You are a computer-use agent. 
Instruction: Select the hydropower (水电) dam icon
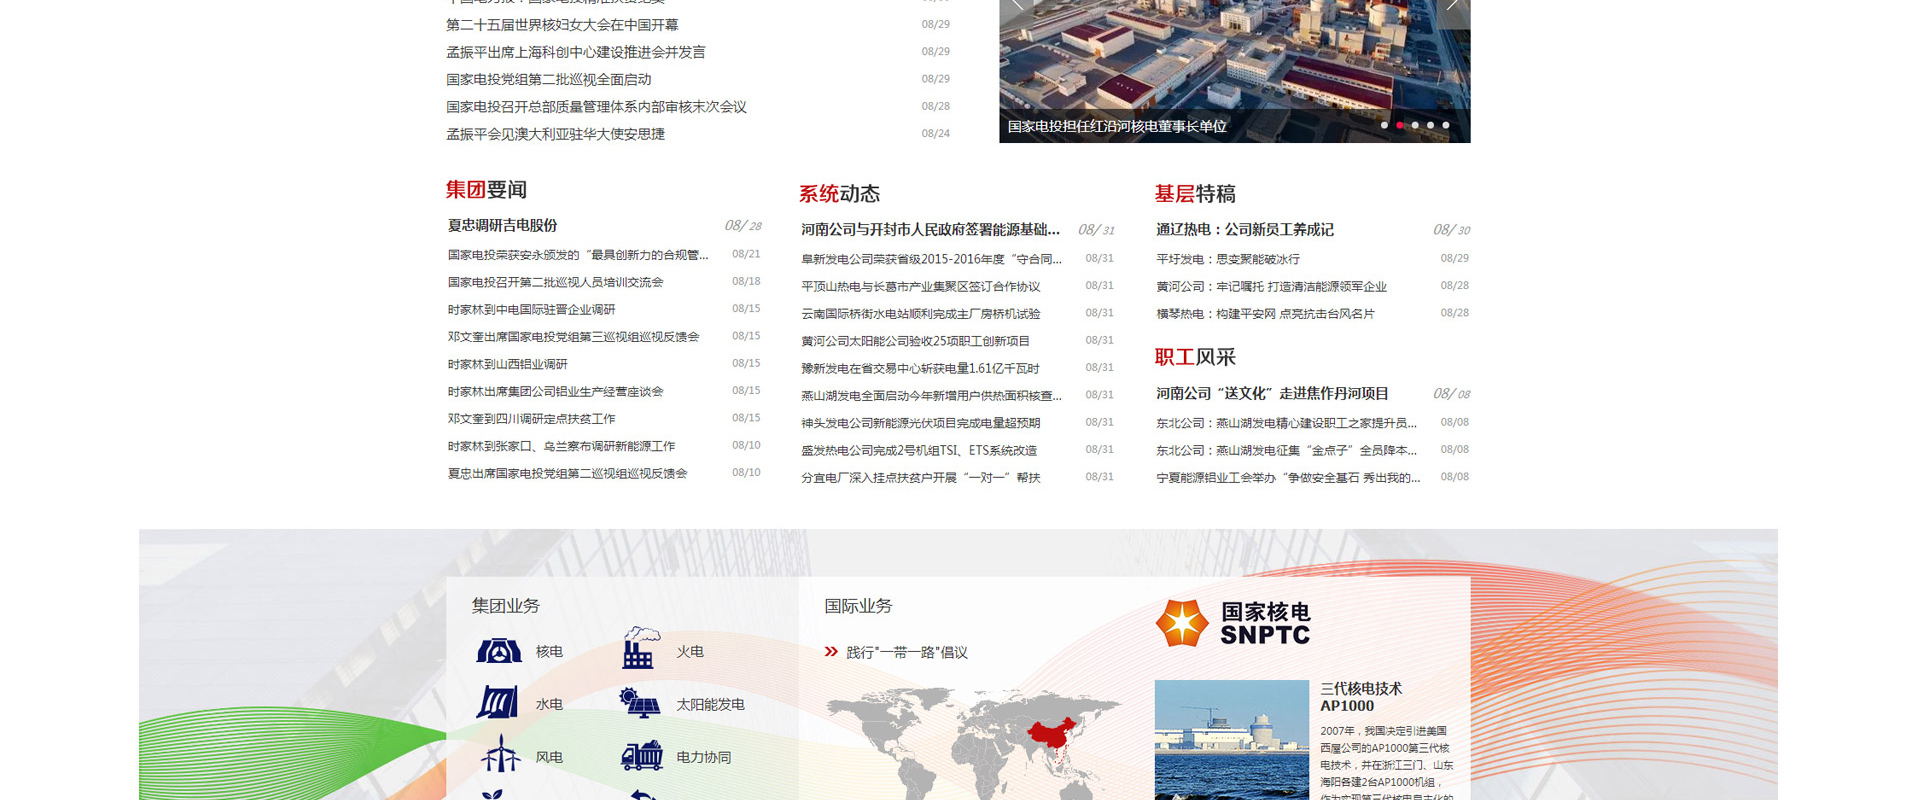[x=498, y=703]
